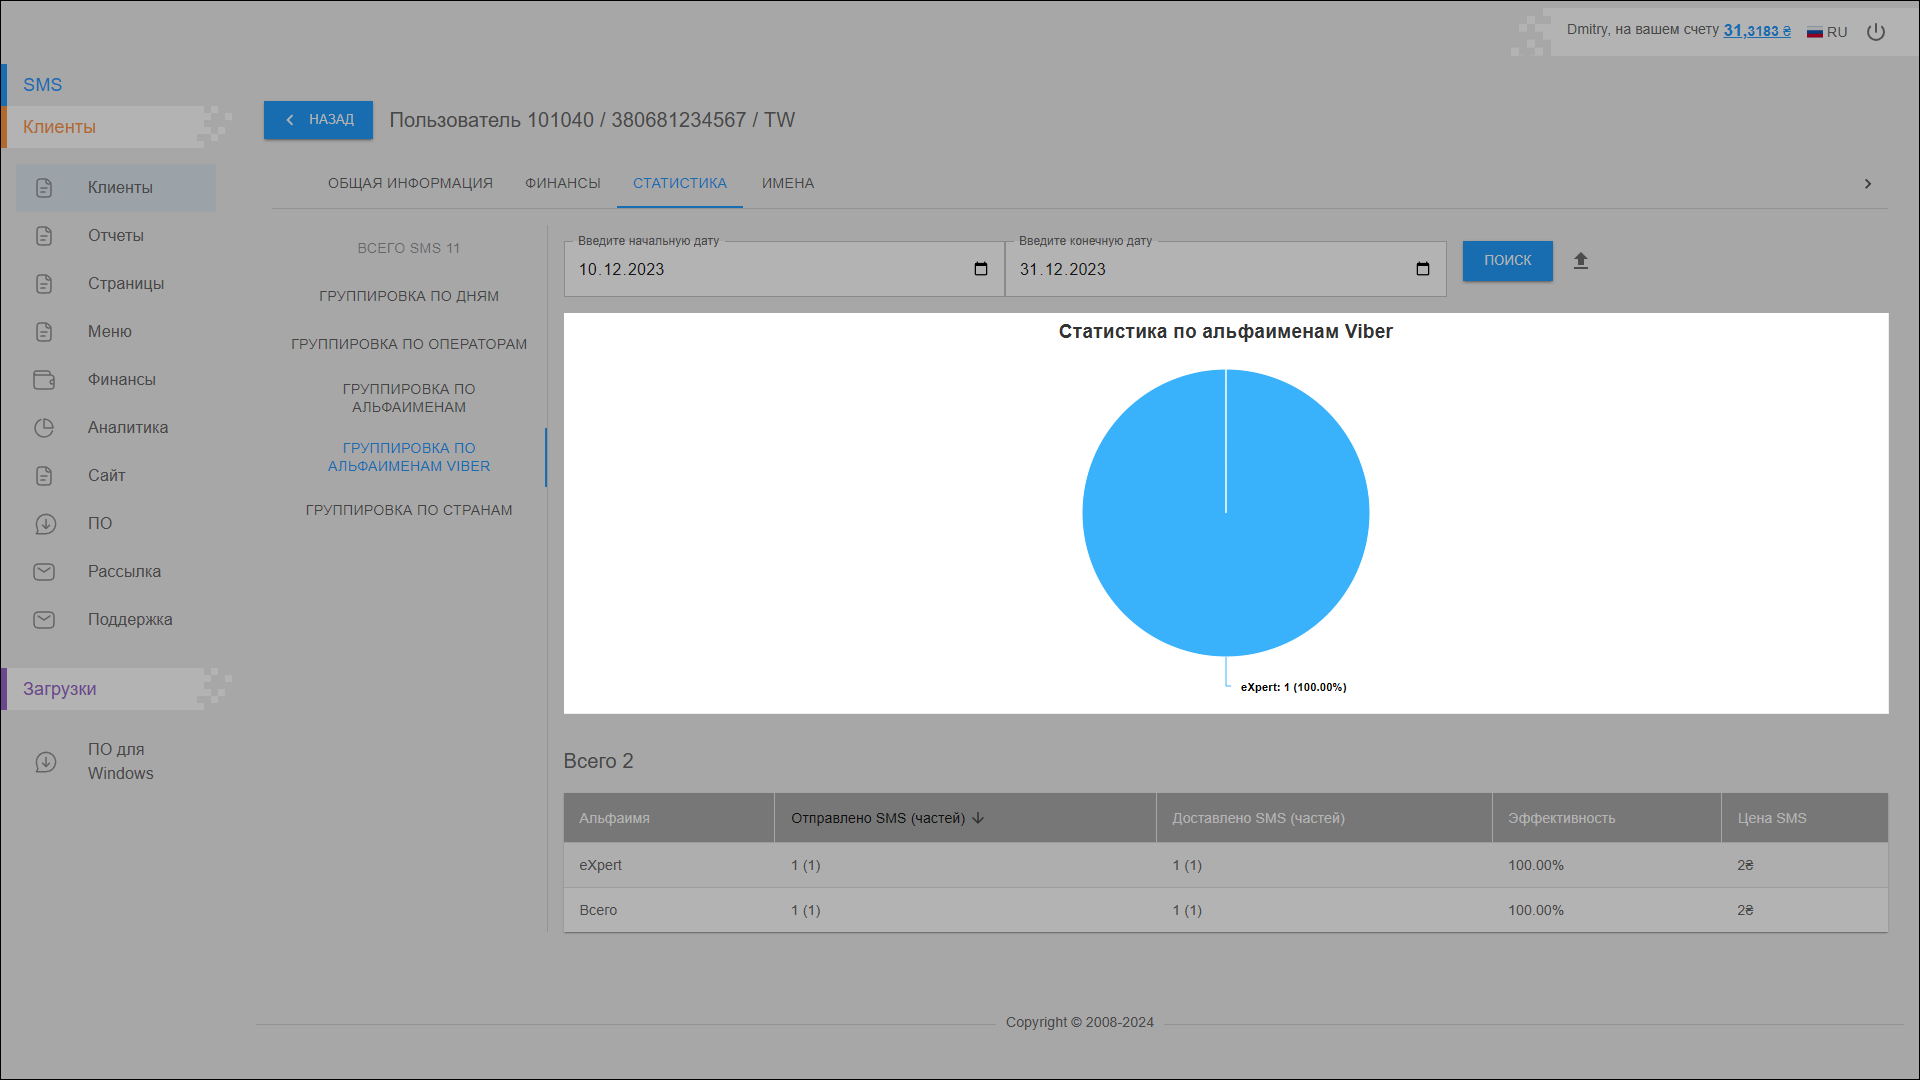
Task: Click the upload/export icon next to ПОИСК
Action: [x=1580, y=261]
